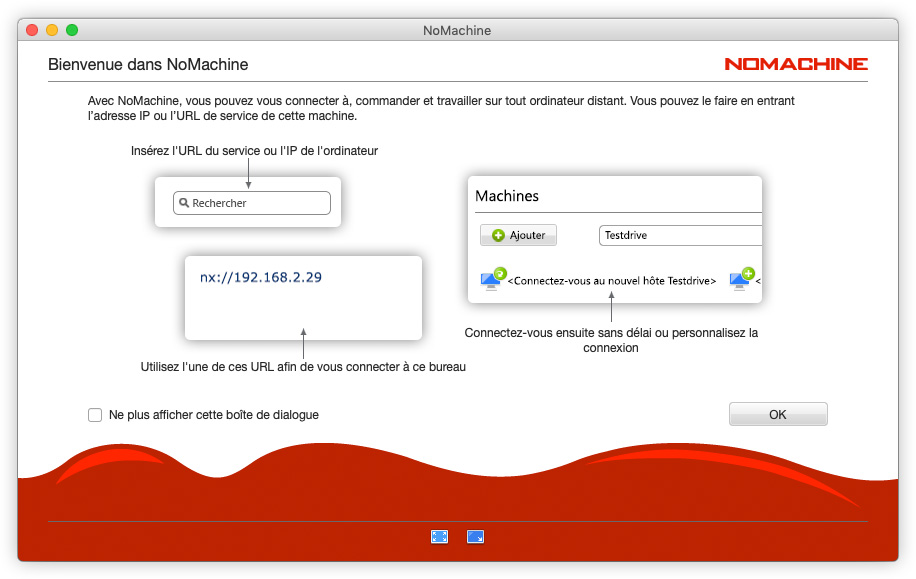
Task: Close the NoMachine window with the red button
Action: tap(32, 30)
